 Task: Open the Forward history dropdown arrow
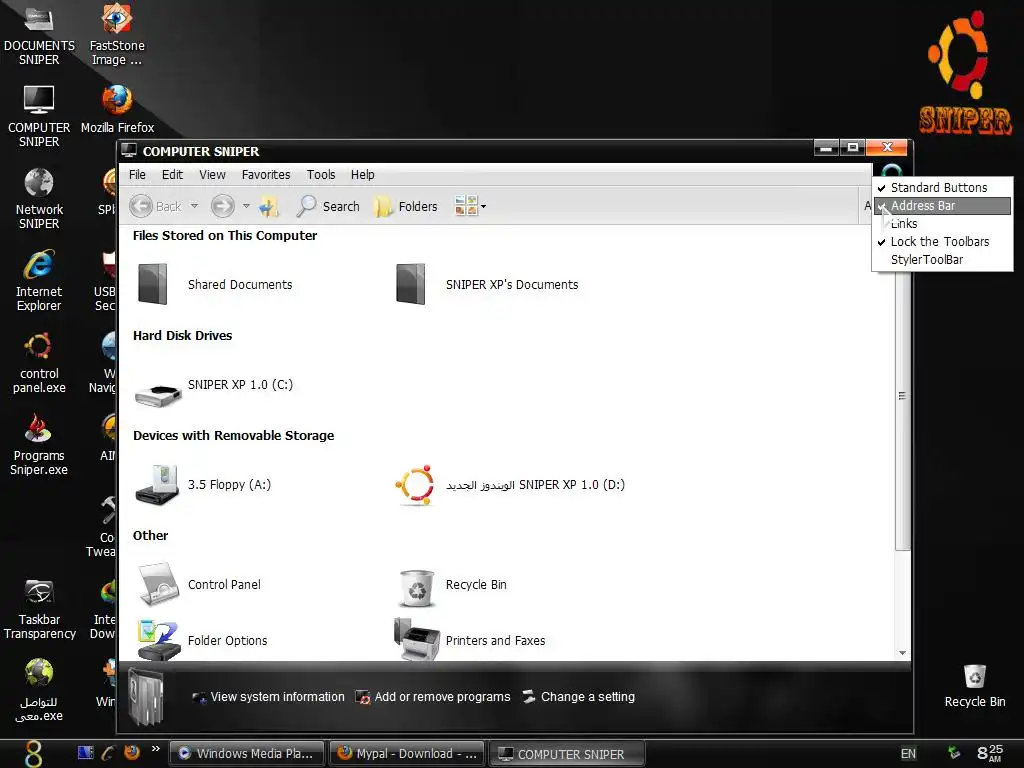(x=246, y=206)
